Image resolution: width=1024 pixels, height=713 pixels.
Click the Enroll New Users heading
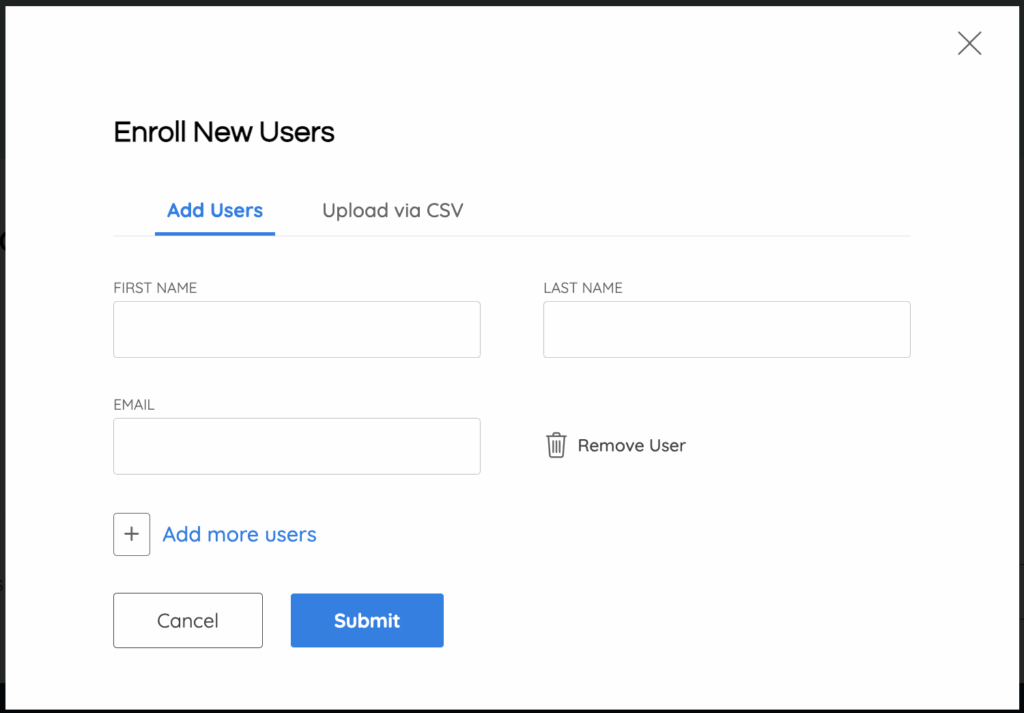click(x=224, y=133)
